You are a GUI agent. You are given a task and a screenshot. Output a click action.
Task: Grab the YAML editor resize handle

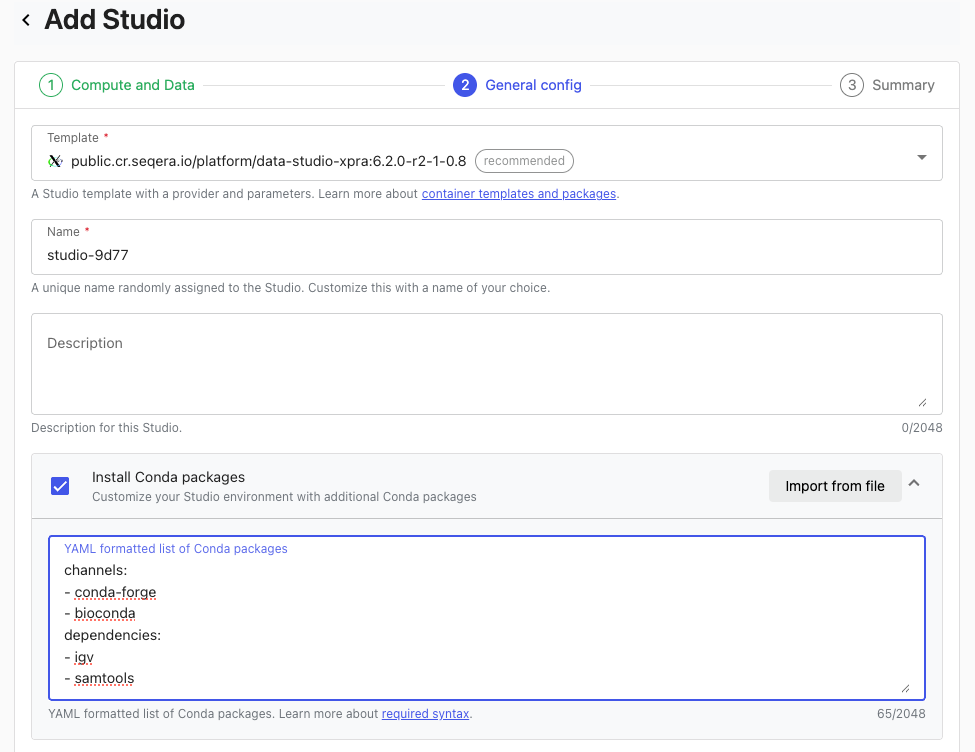pos(905,688)
